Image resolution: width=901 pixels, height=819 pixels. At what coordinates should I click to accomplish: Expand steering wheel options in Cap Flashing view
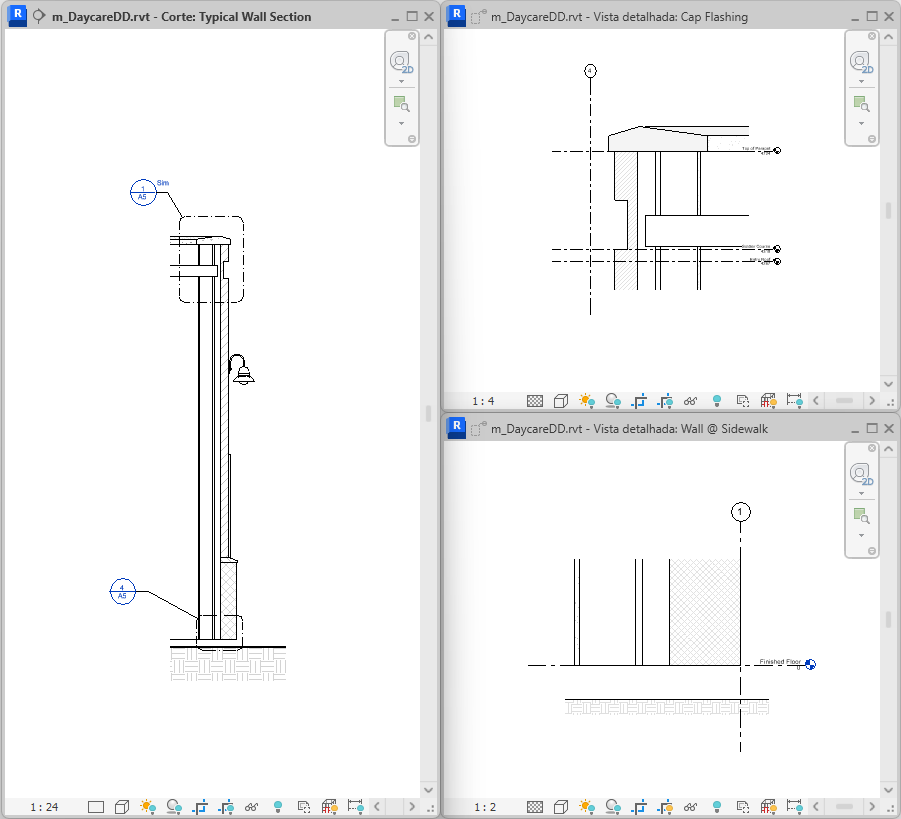[x=861, y=81]
